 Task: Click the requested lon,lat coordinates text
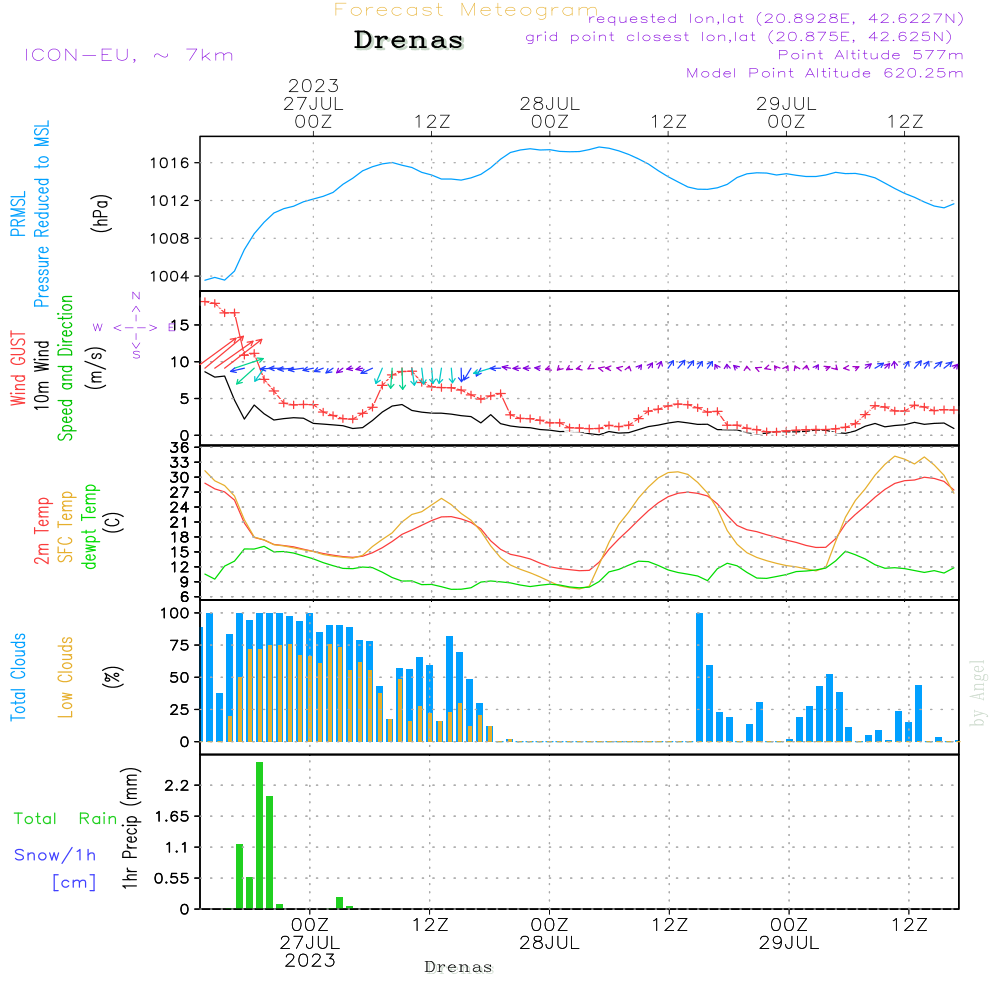(775, 18)
